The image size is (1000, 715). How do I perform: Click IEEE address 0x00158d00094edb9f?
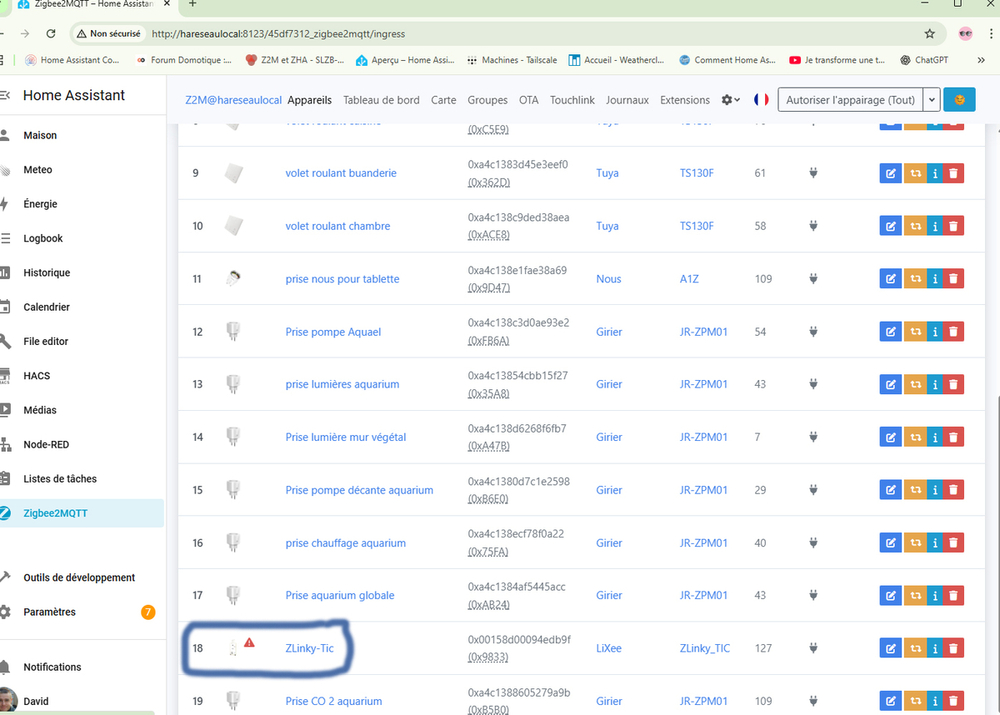tap(519, 639)
